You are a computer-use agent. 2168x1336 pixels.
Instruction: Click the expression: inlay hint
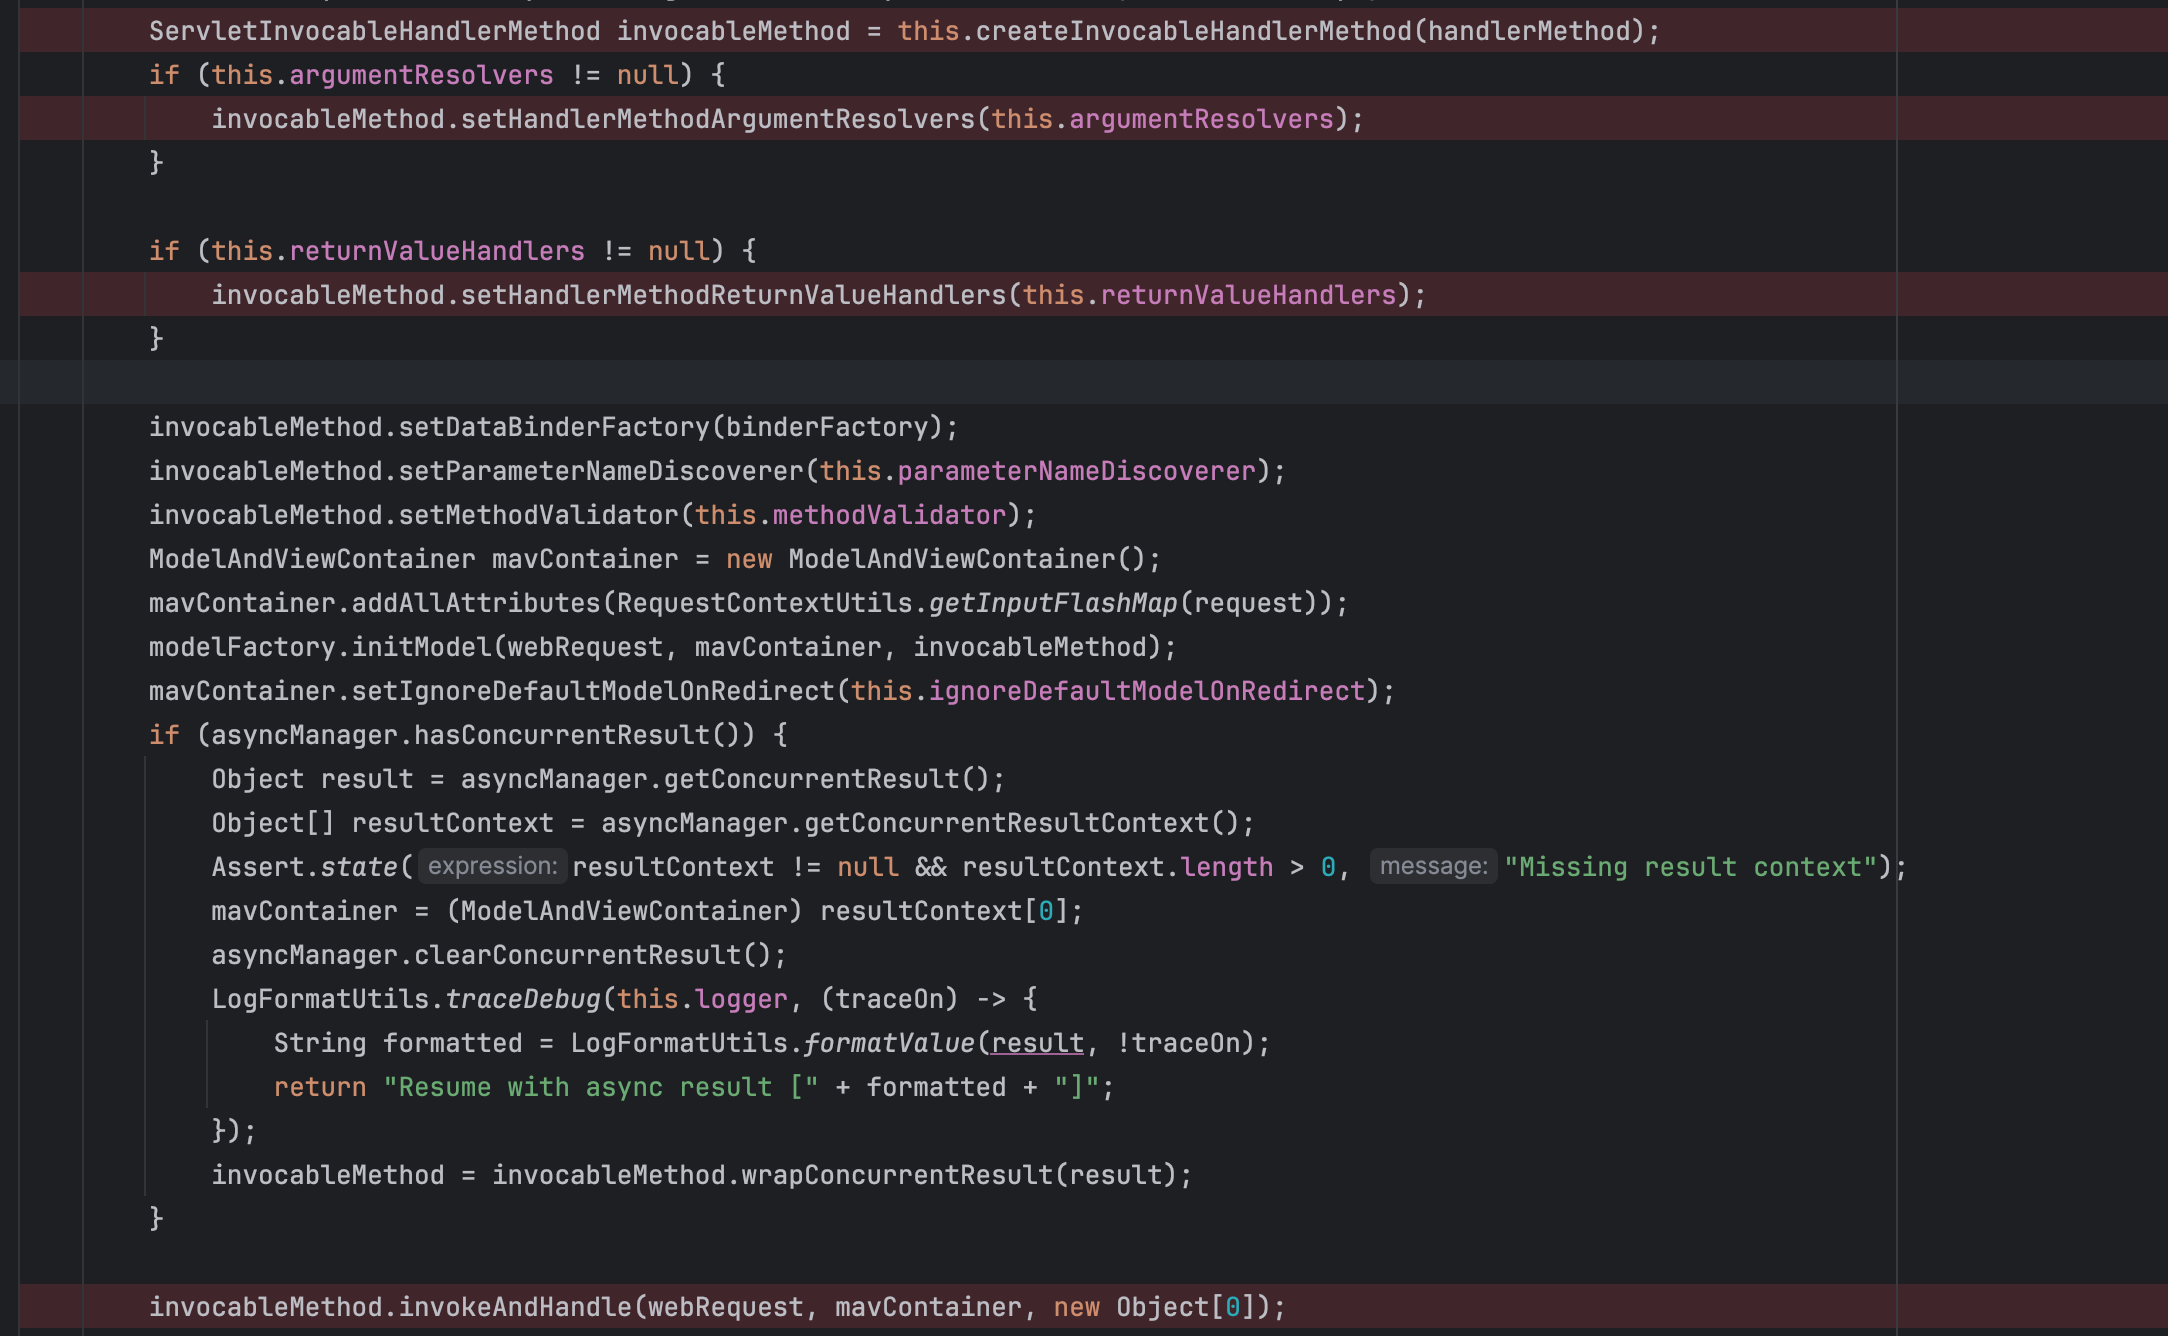[492, 866]
